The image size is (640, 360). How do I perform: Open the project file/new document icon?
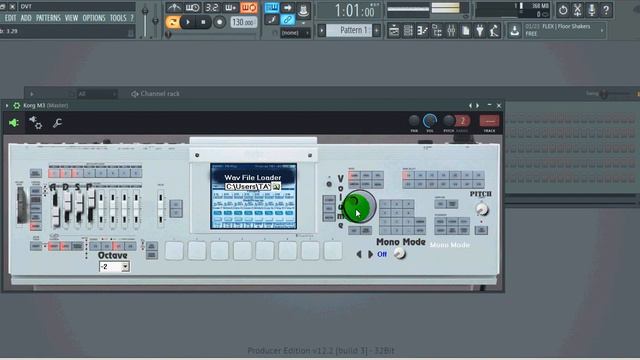tap(466, 31)
